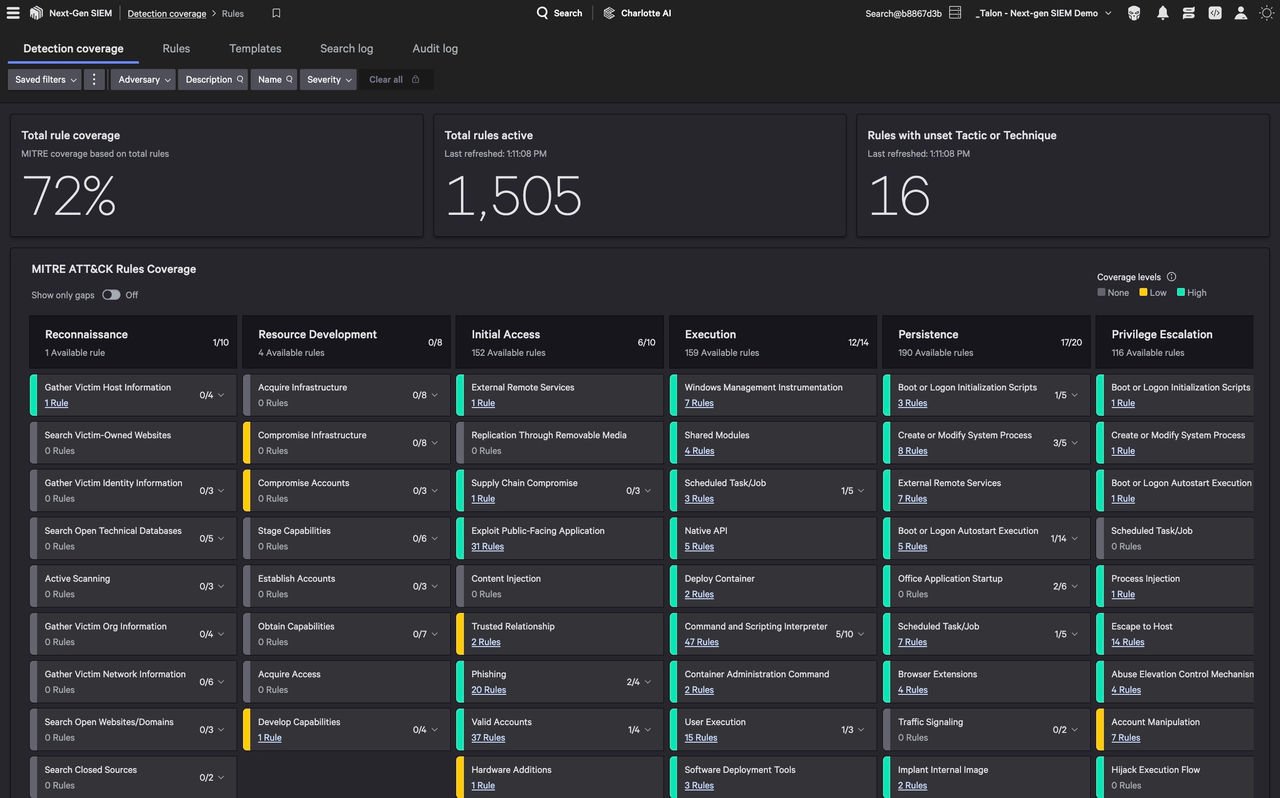Expand Obtain Capabilities 0/7 chevron
This screenshot has height=798, width=1280.
coord(434,634)
